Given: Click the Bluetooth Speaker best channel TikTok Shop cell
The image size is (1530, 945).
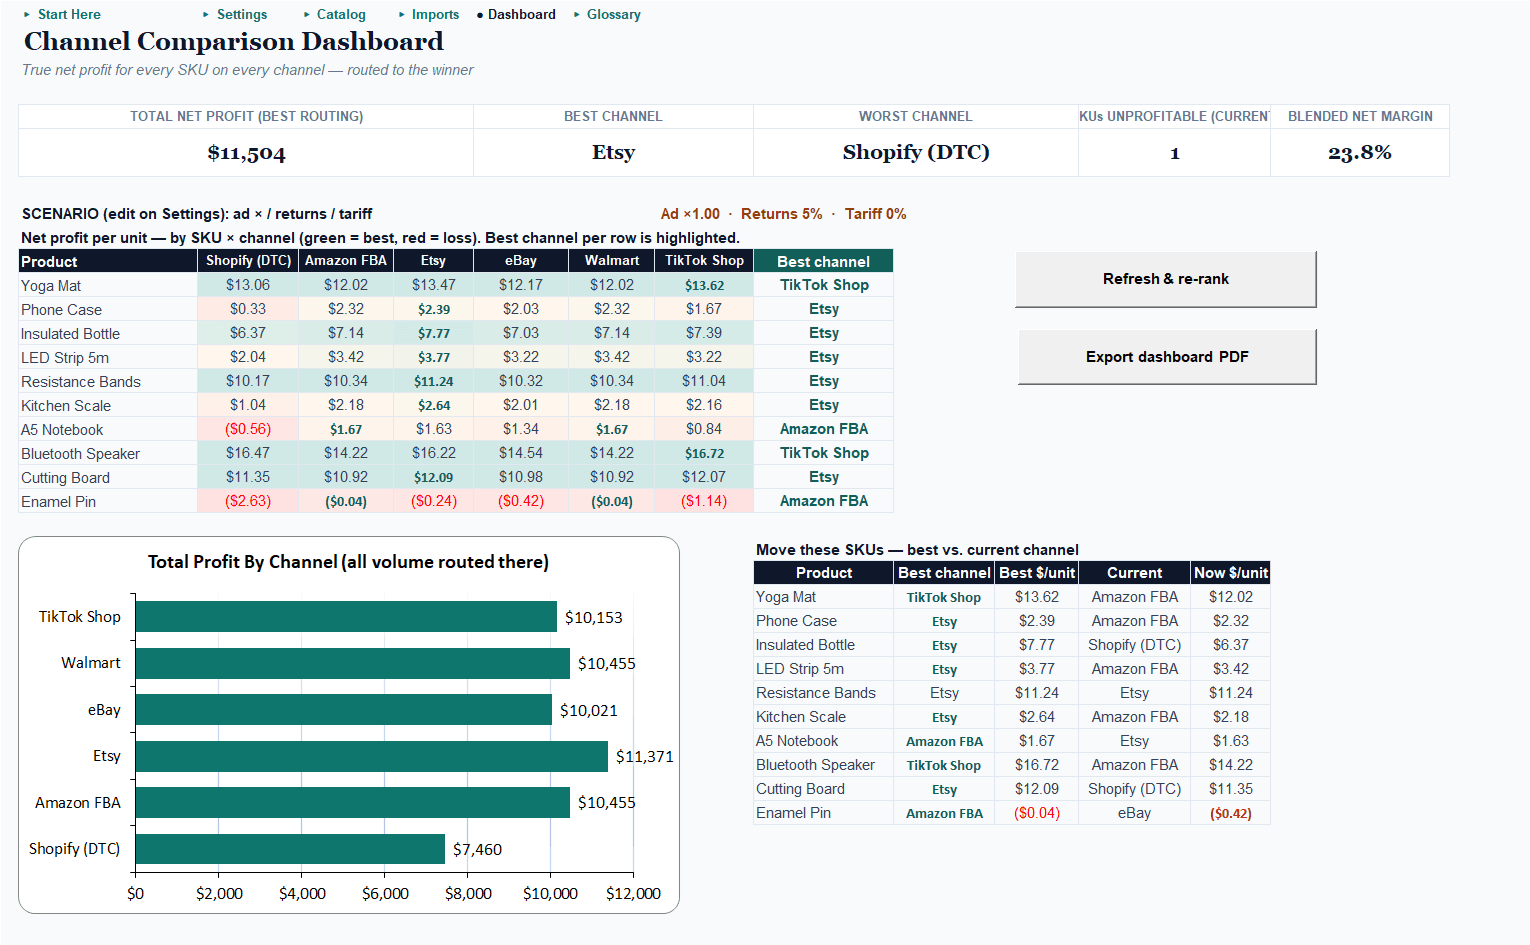Looking at the screenshot, I should coord(824,453).
